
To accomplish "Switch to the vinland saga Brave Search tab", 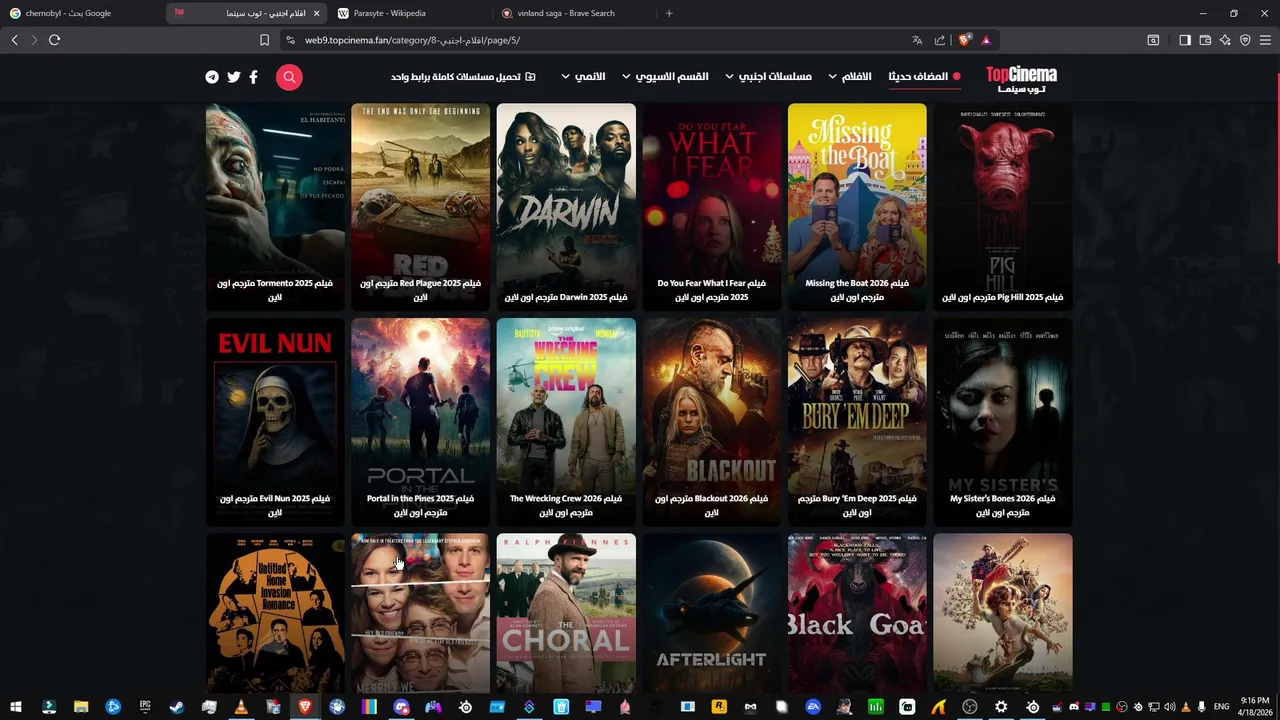I will click(x=573, y=13).
